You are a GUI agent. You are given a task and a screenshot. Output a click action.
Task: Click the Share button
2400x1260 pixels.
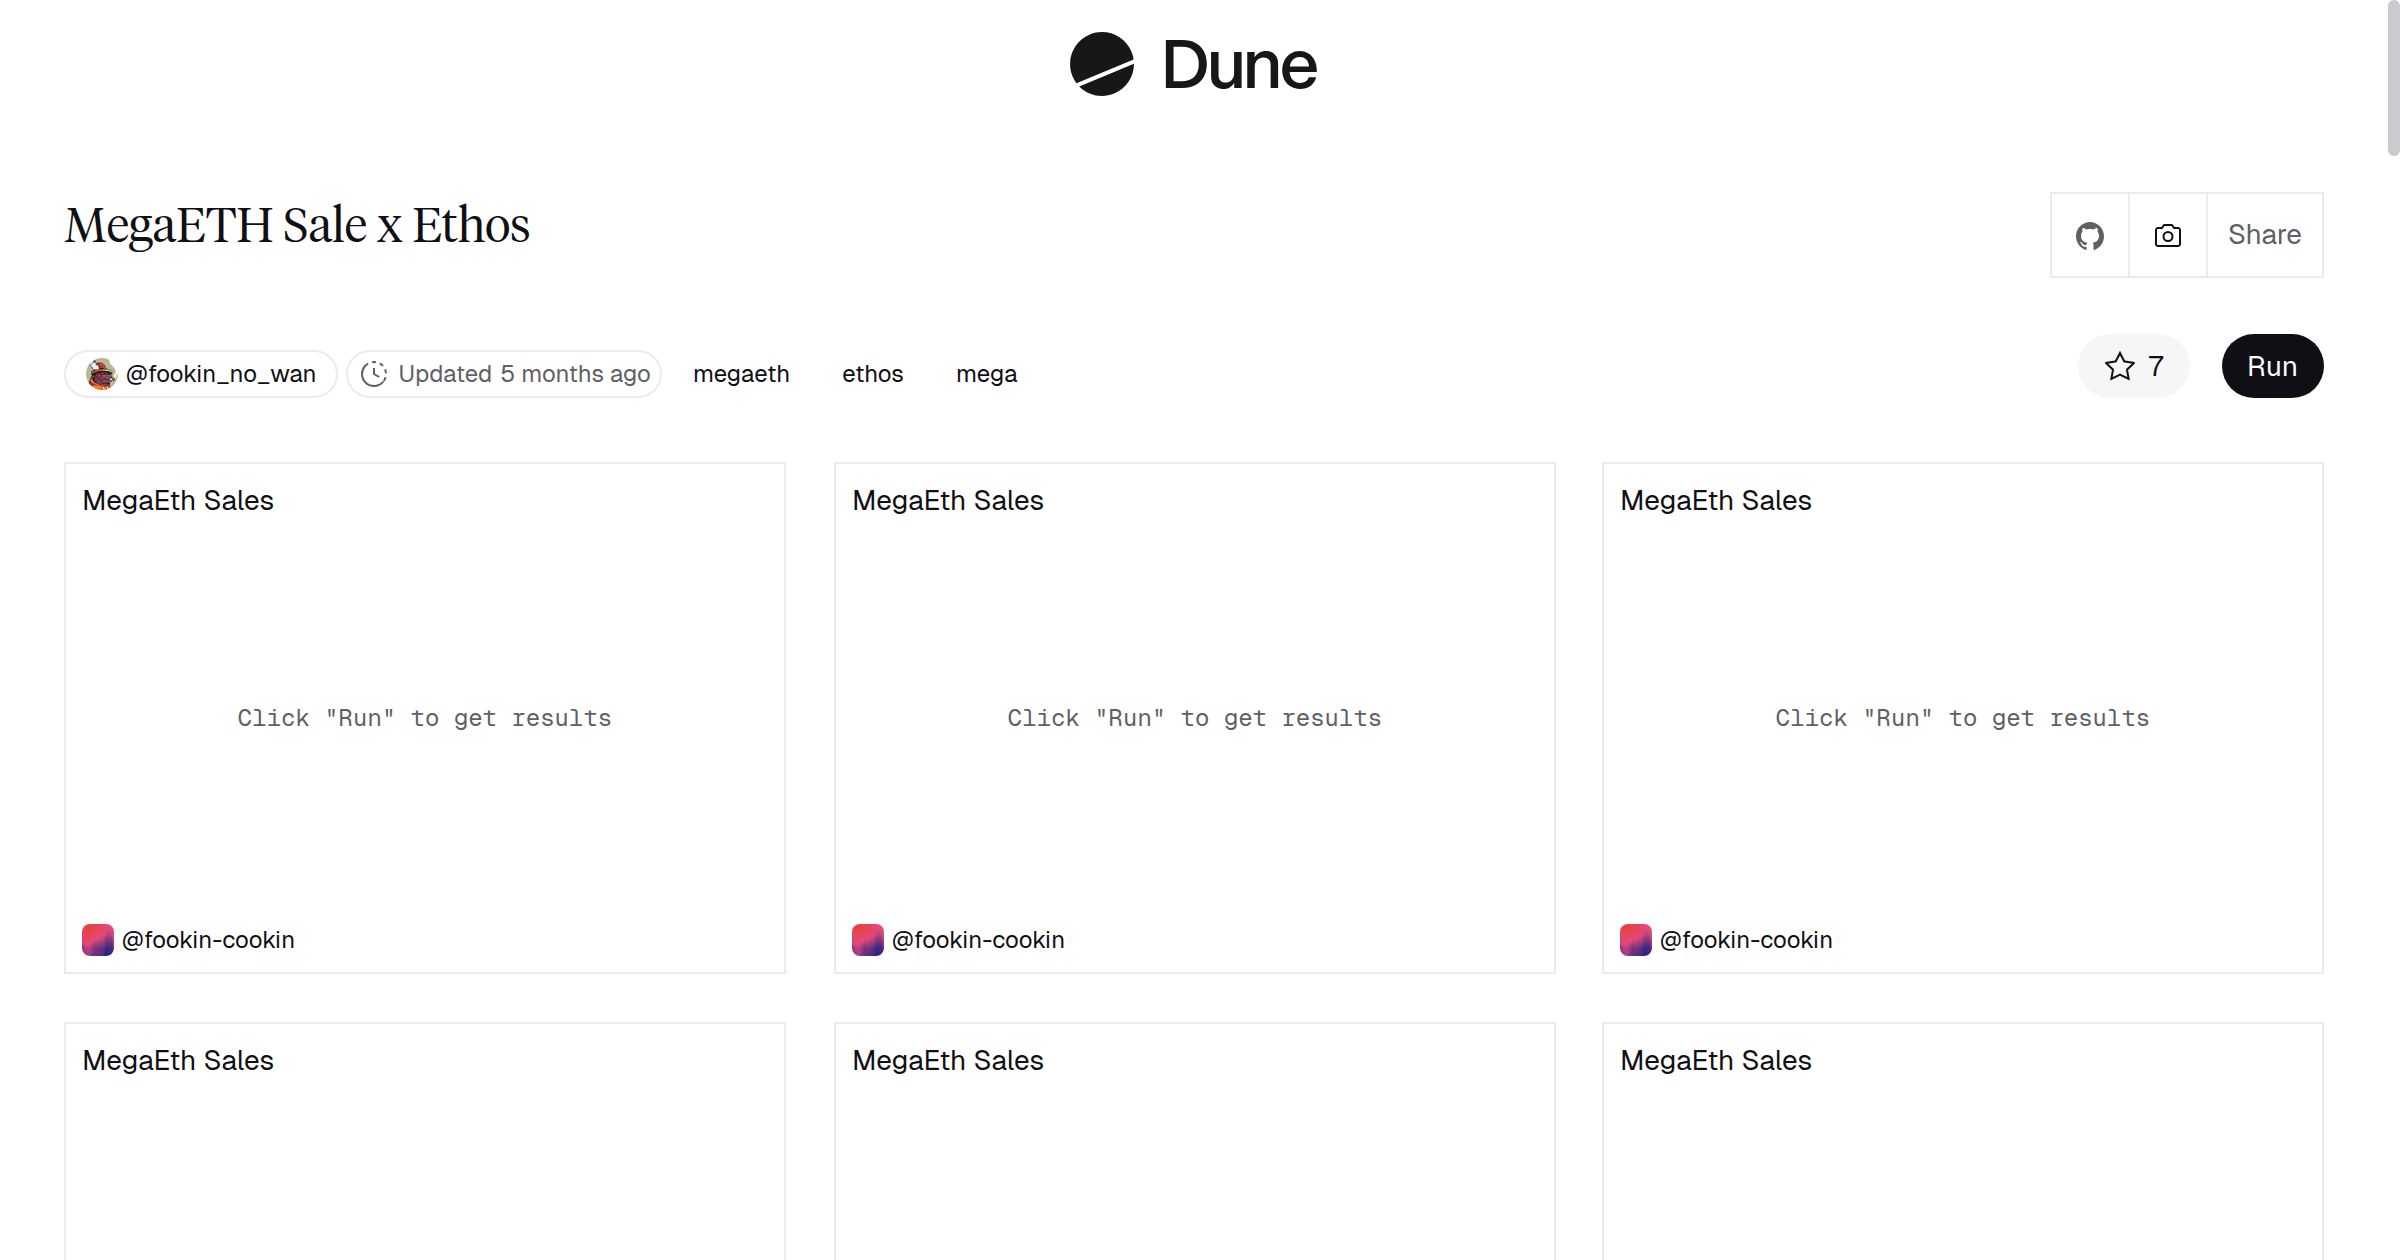point(2264,234)
